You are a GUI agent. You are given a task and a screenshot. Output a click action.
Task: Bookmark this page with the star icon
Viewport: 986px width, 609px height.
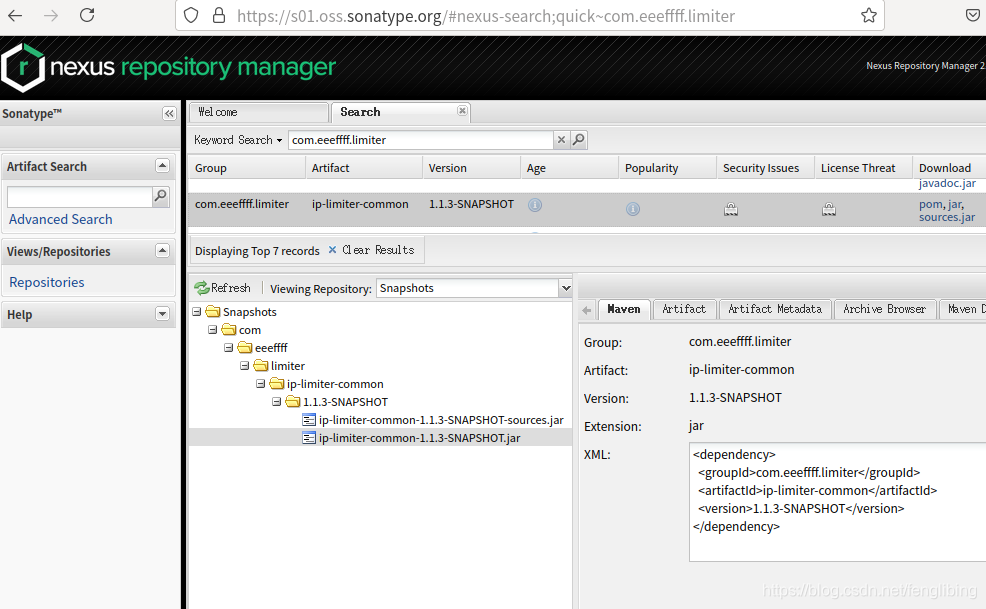point(868,16)
